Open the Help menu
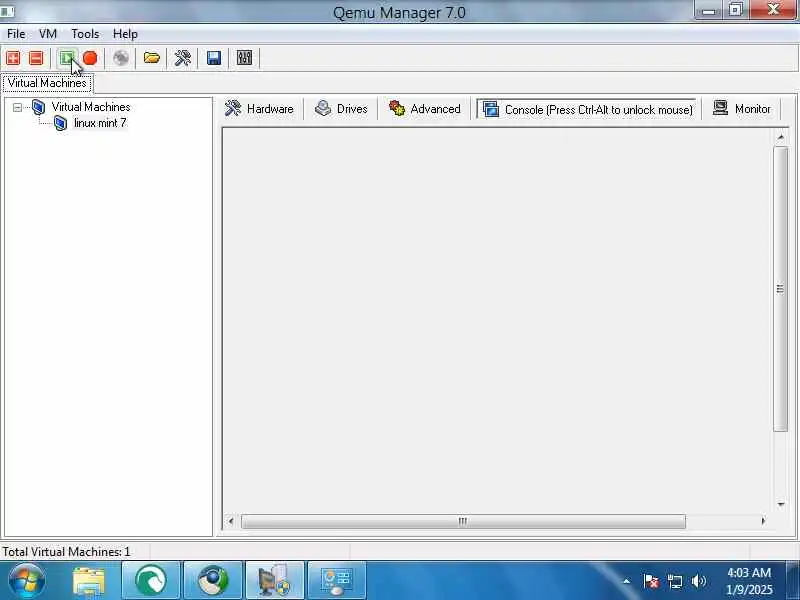800x600 pixels. pos(125,34)
